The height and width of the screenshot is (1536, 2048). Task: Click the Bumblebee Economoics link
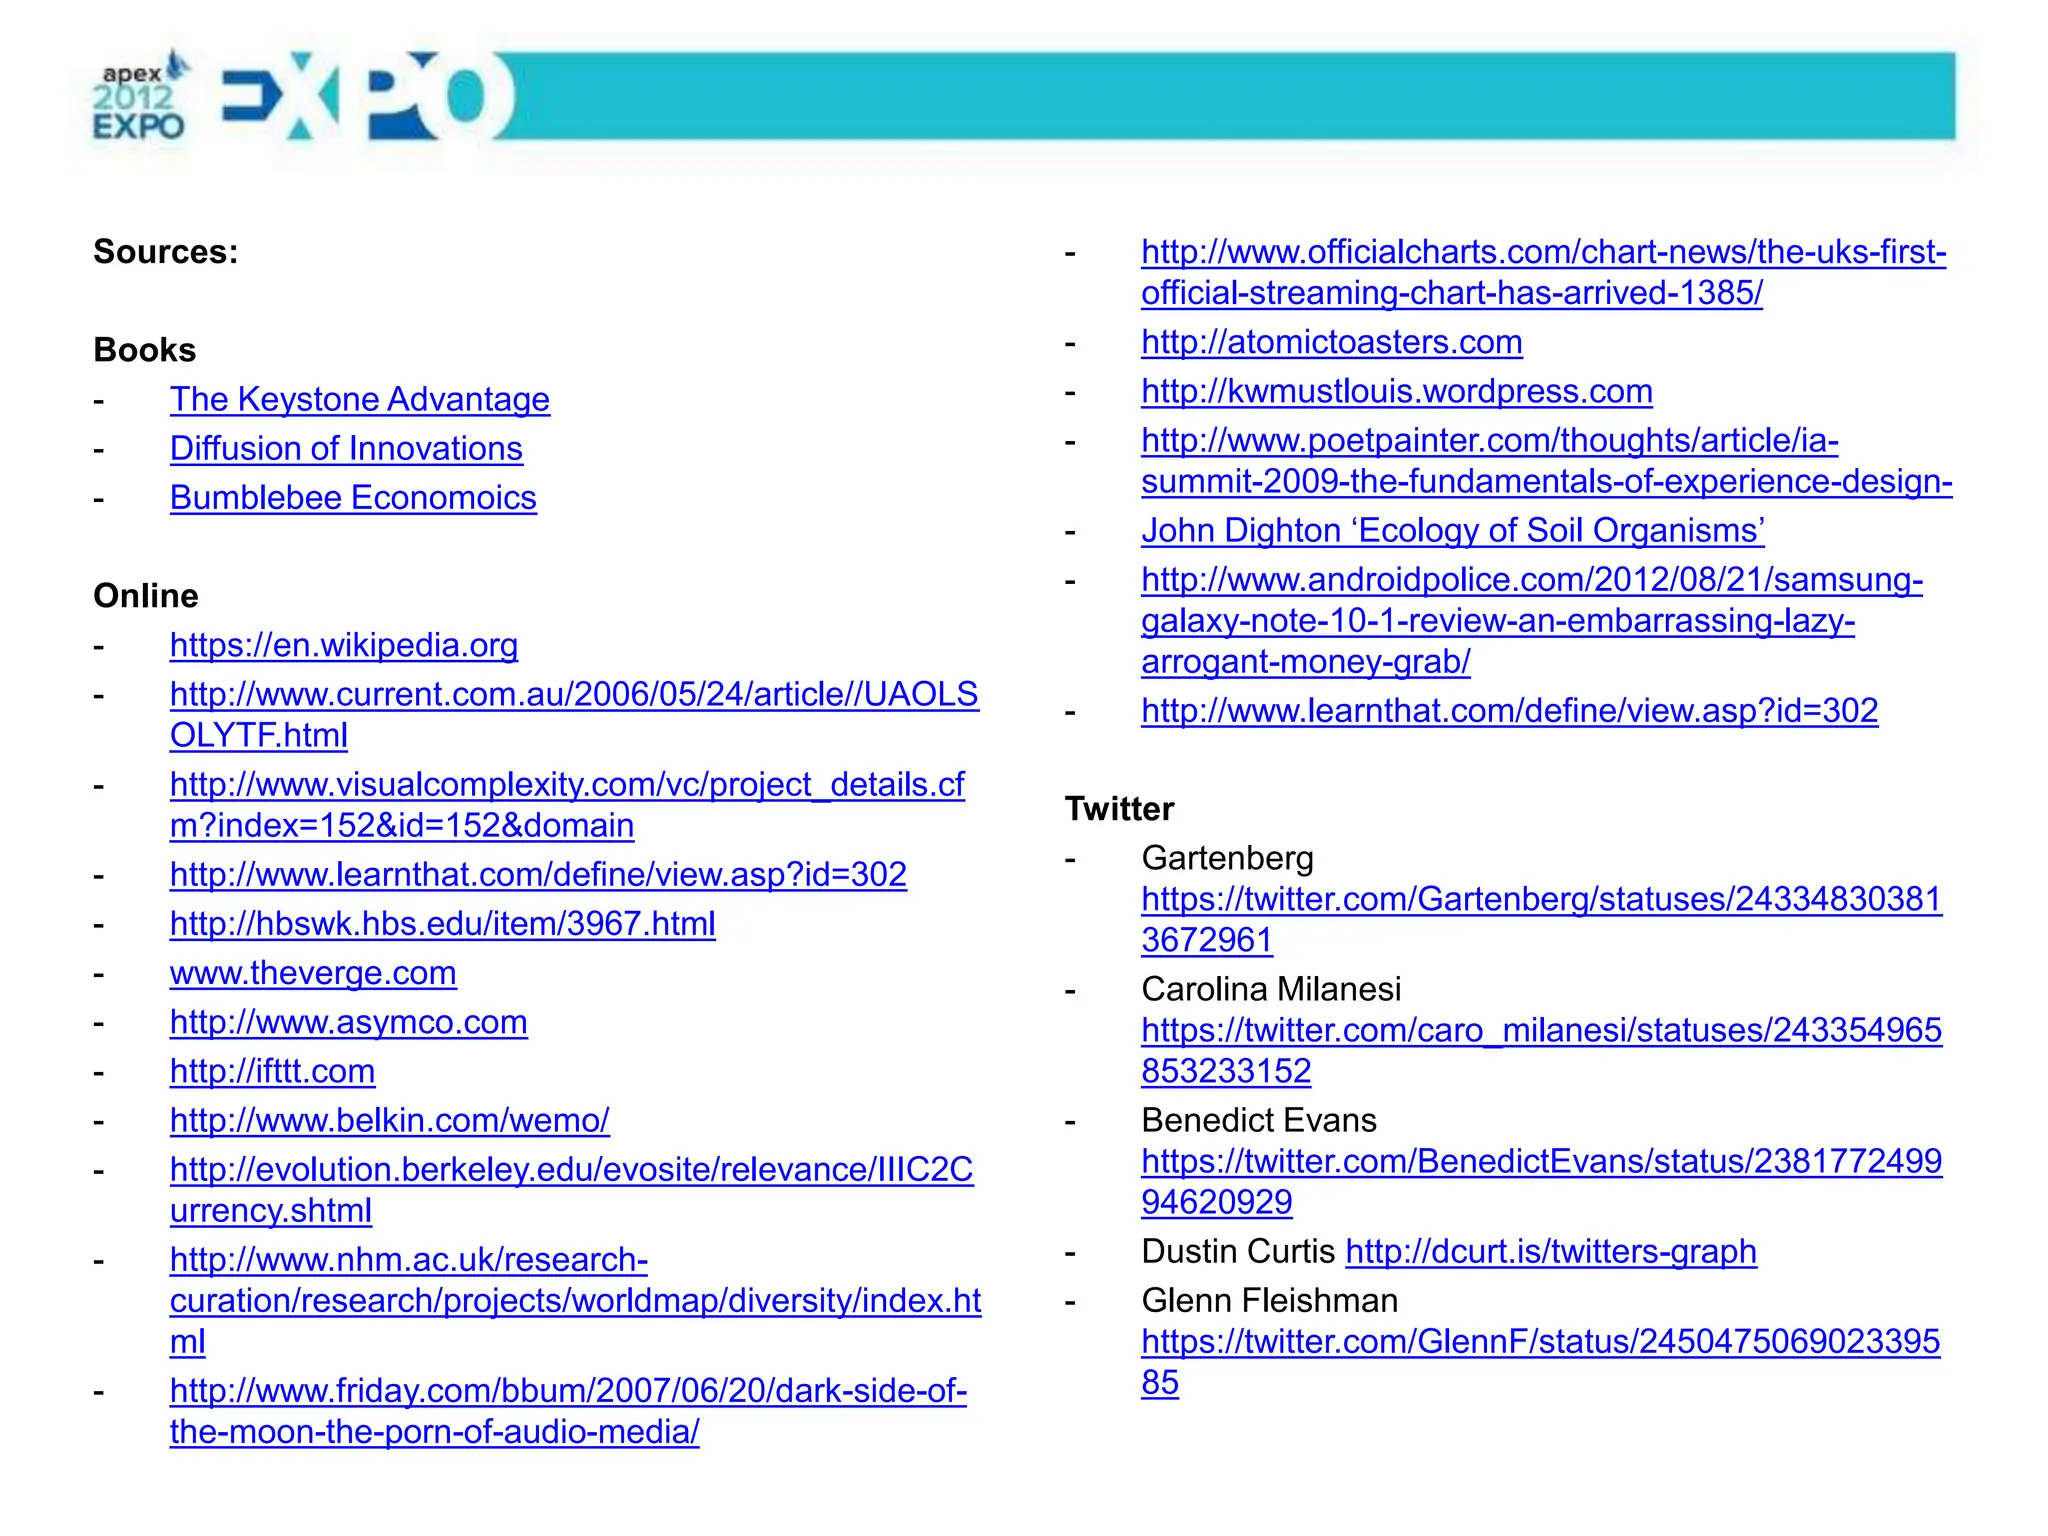click(353, 497)
